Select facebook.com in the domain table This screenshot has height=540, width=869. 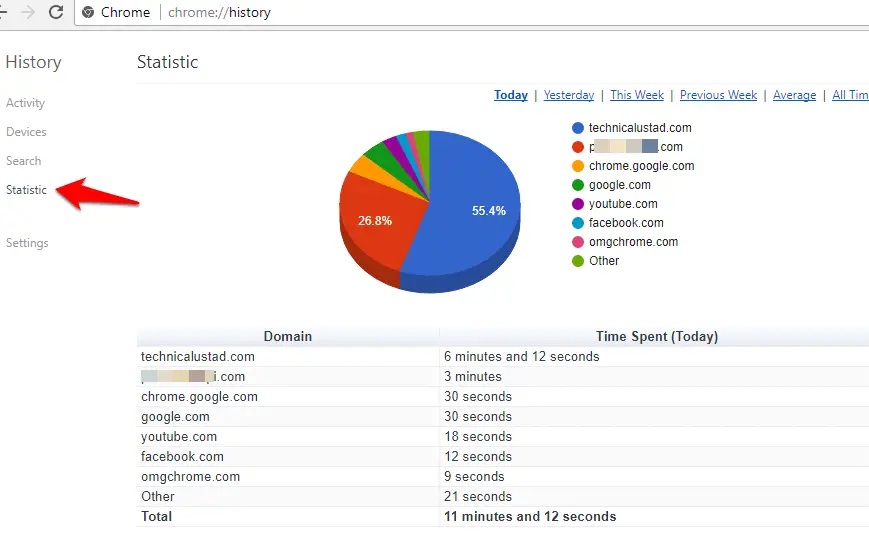[x=182, y=457]
